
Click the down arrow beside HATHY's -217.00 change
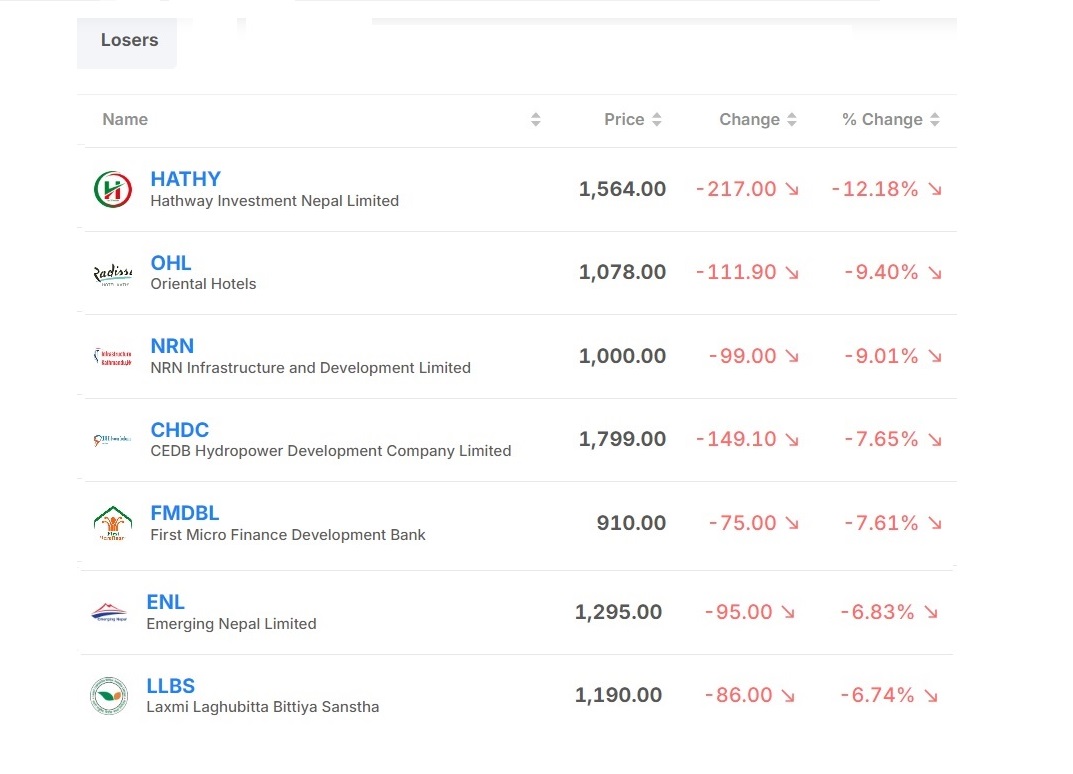(792, 190)
